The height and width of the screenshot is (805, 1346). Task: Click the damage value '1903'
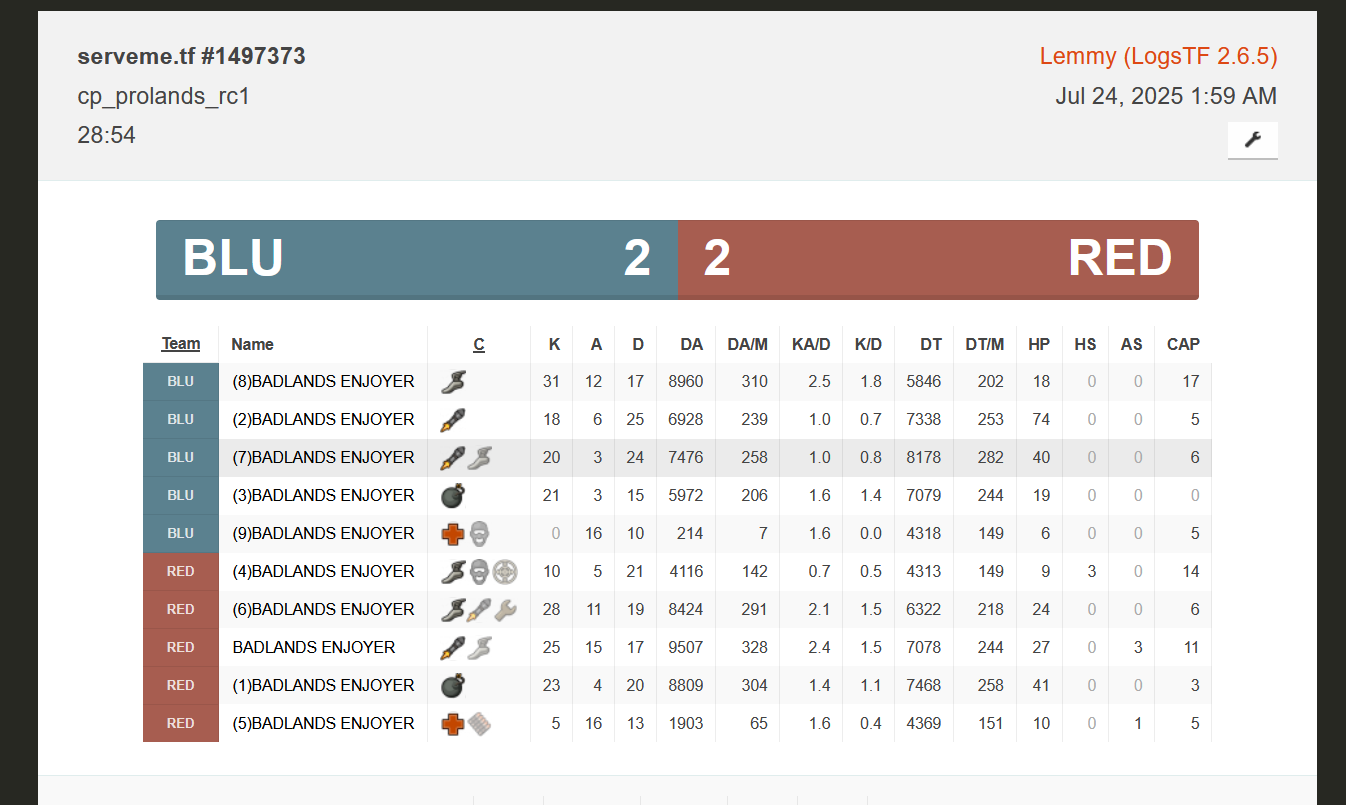pos(685,723)
